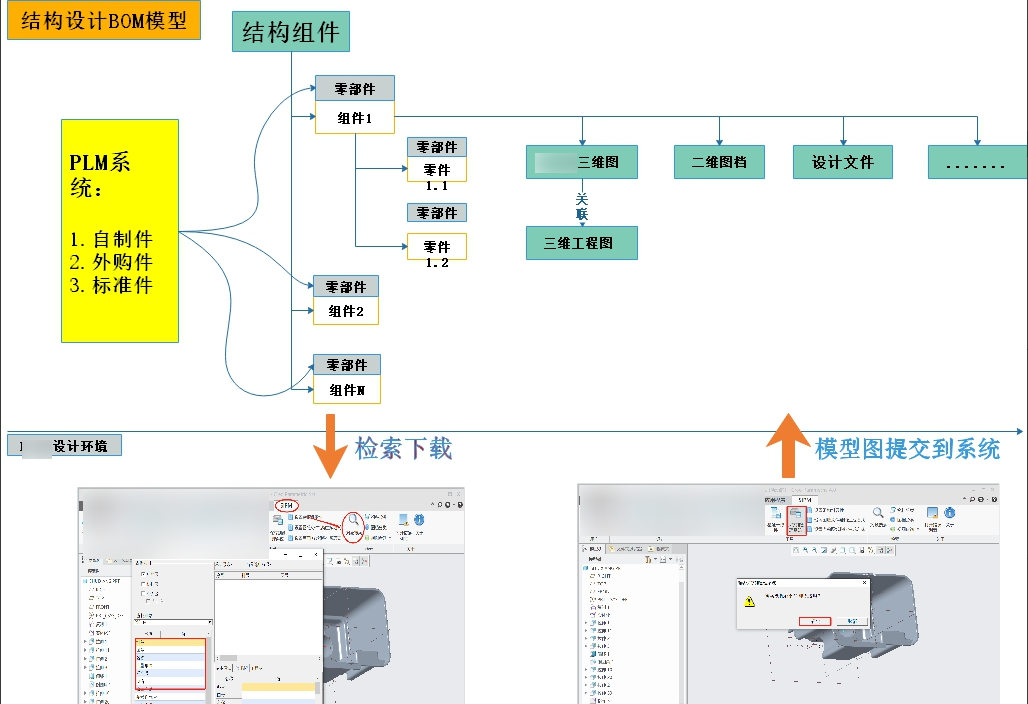Click the 组件N box

[x=347, y=390]
